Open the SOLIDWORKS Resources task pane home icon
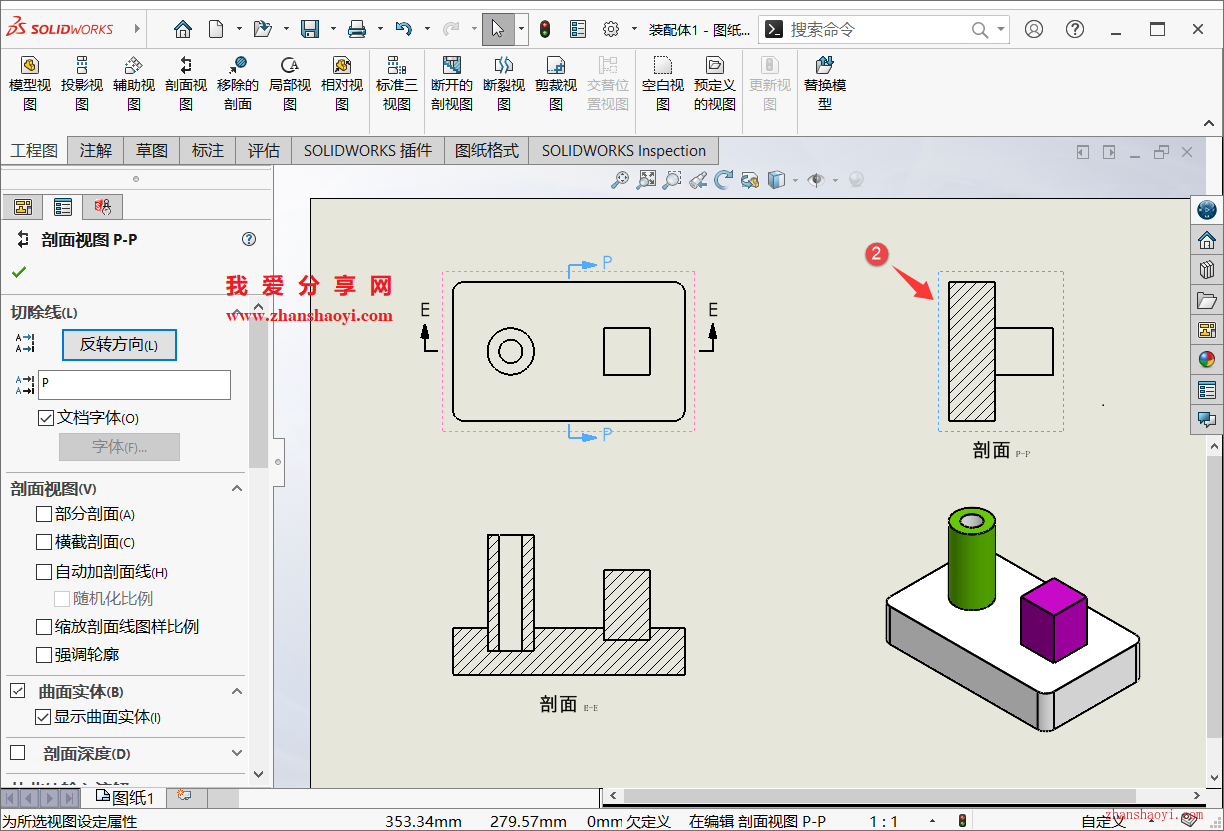1224x831 pixels. pos(1207,240)
